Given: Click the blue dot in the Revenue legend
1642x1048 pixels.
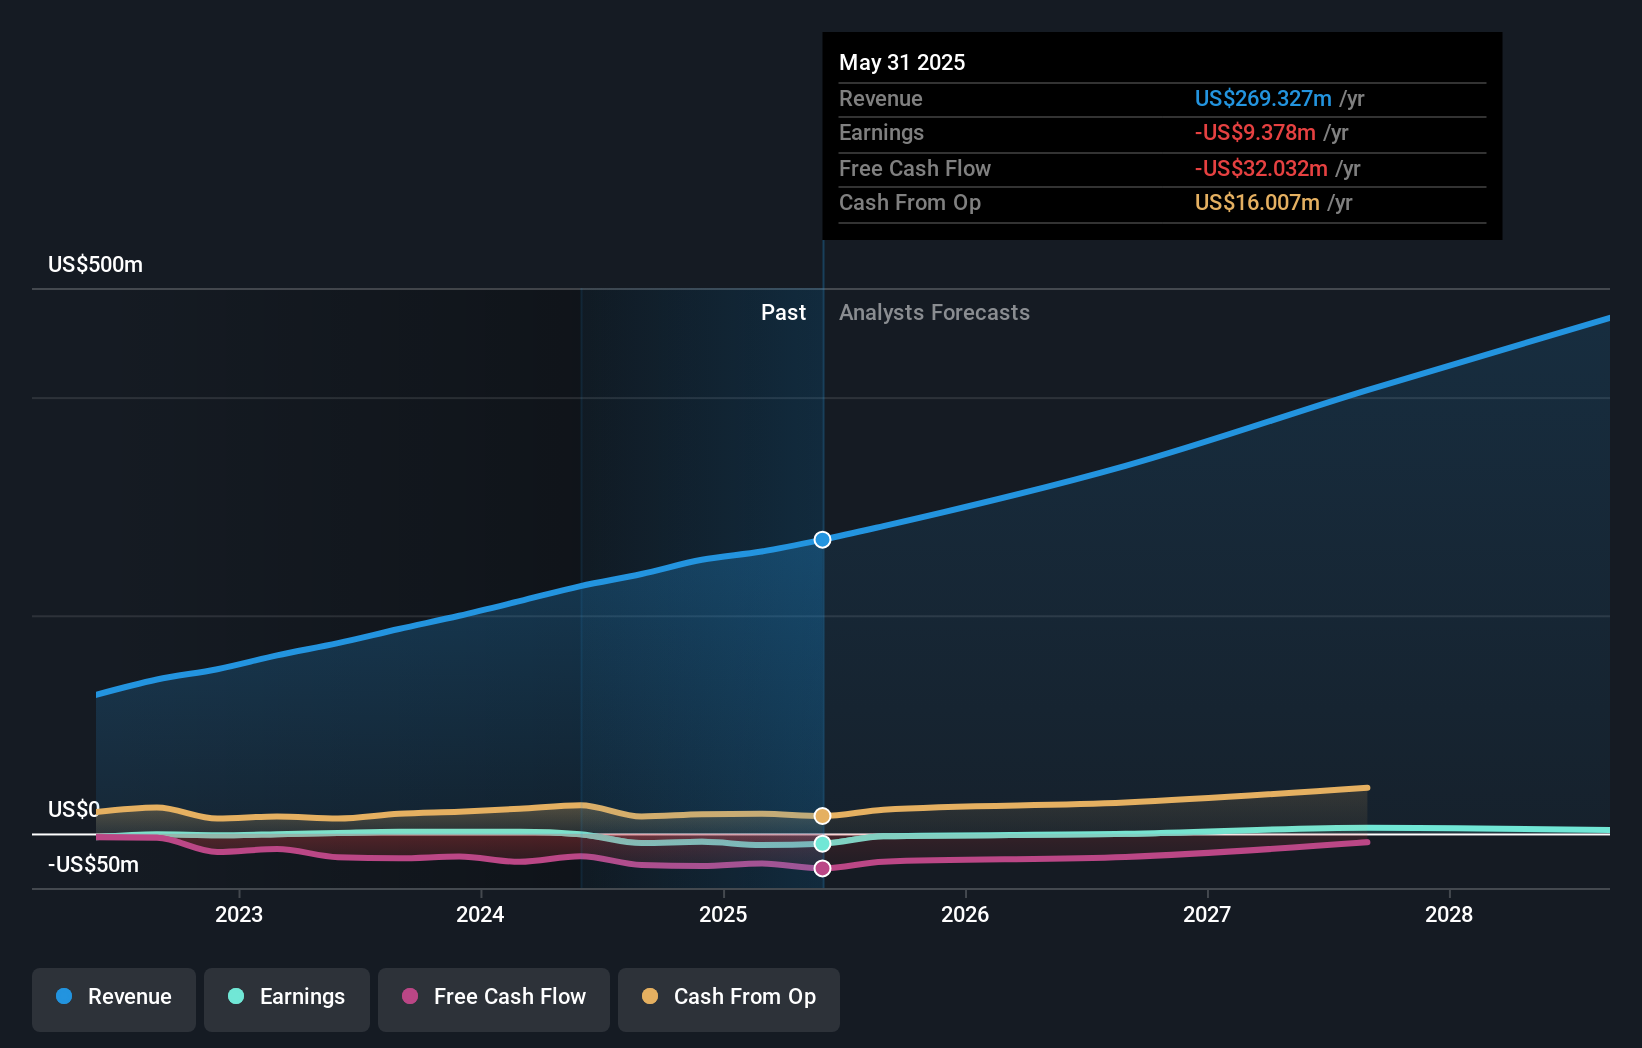Looking at the screenshot, I should [x=66, y=996].
